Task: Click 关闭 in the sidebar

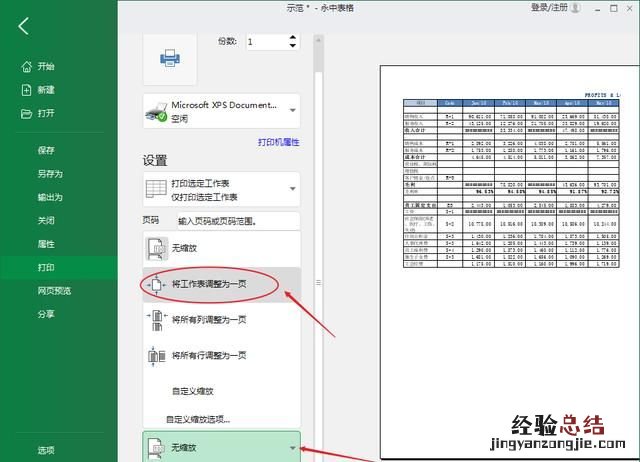Action: [46, 220]
